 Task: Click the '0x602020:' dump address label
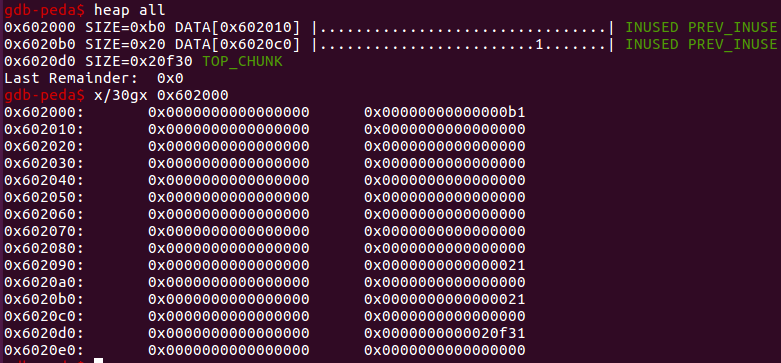coord(44,146)
